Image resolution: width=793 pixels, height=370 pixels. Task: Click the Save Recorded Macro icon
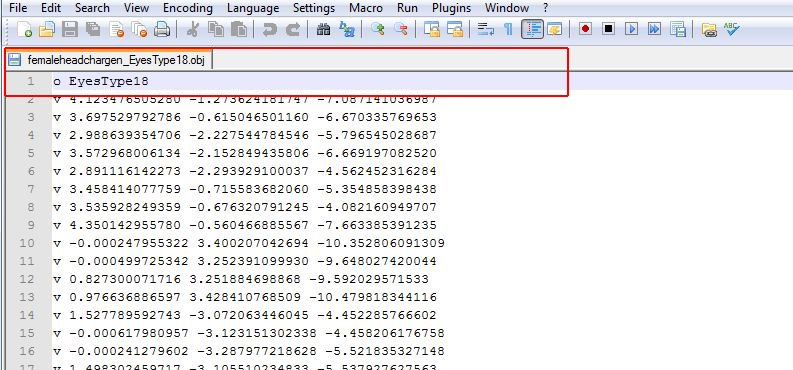(677, 29)
